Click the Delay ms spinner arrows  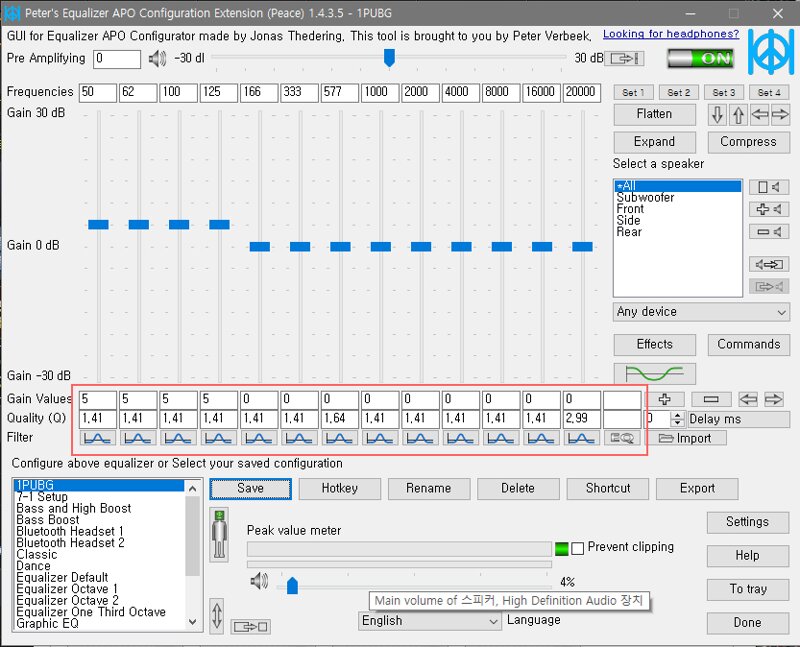[x=677, y=419]
